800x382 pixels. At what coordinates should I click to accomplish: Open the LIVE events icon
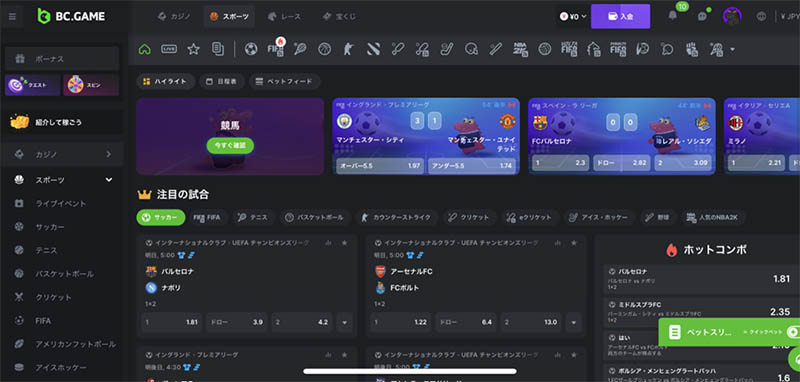169,49
